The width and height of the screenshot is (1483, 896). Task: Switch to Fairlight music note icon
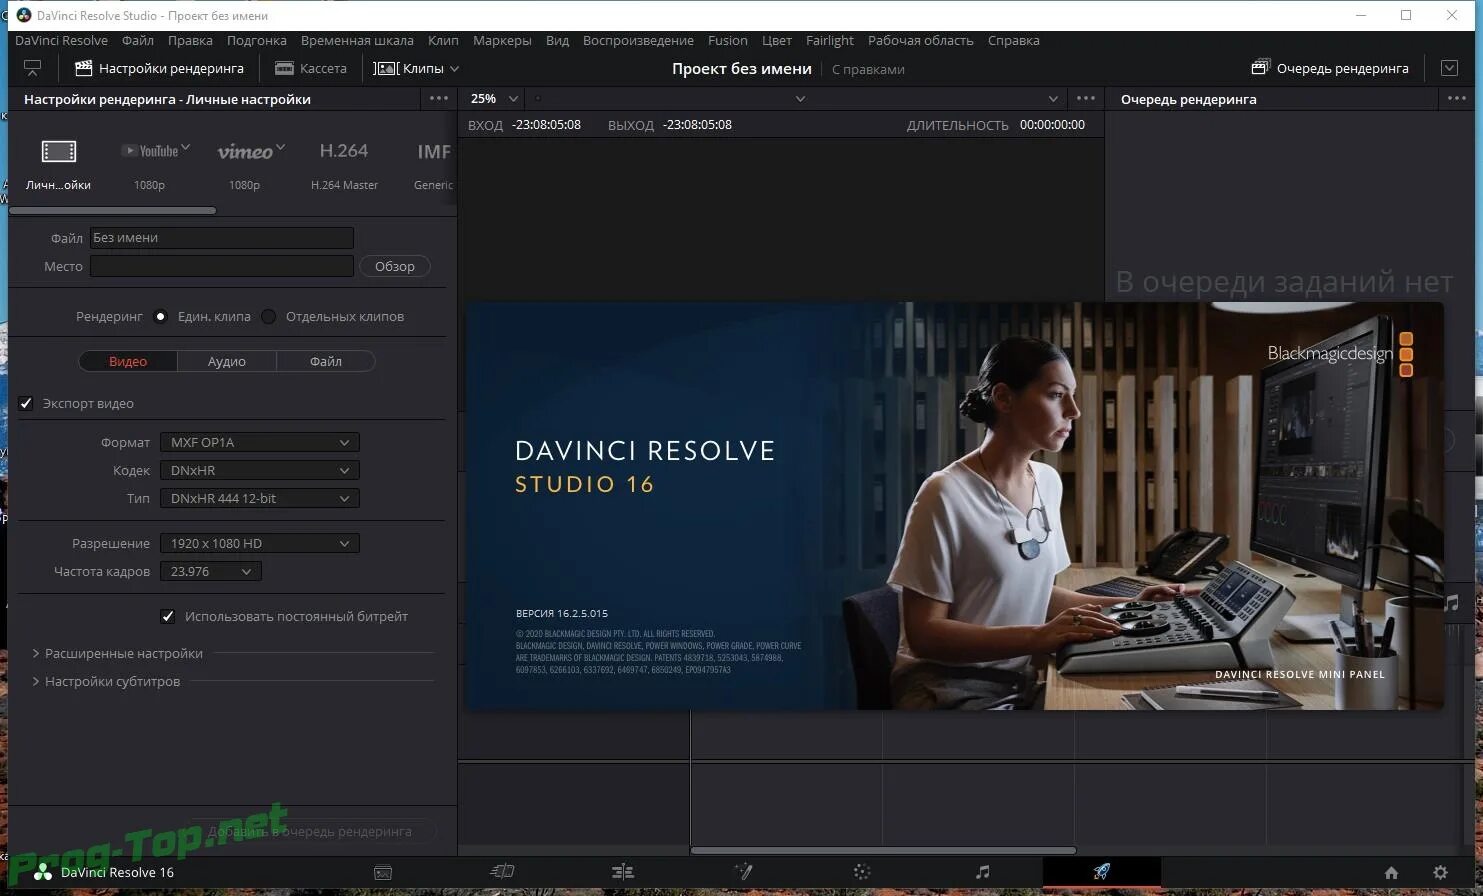(982, 872)
